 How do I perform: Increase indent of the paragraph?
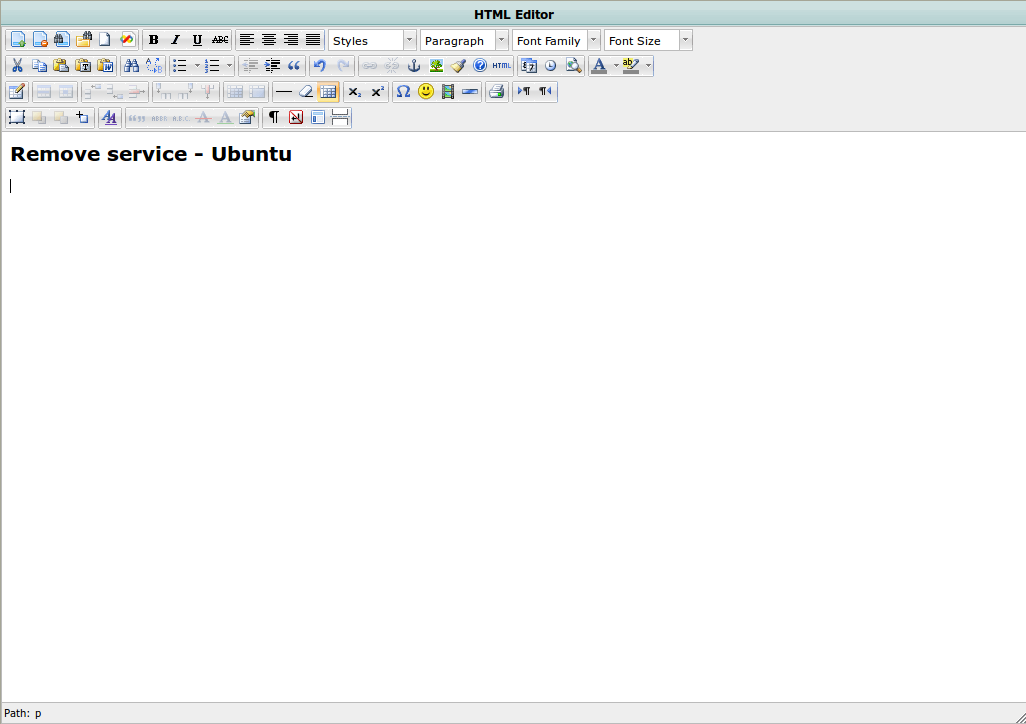tap(272, 65)
